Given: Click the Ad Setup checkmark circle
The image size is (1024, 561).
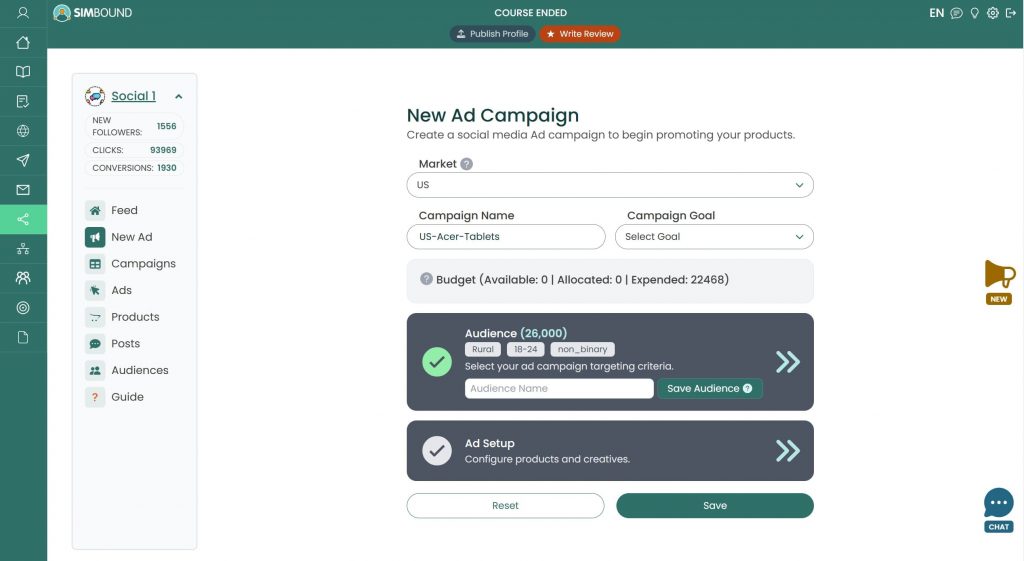Looking at the screenshot, I should pyautogui.click(x=437, y=451).
